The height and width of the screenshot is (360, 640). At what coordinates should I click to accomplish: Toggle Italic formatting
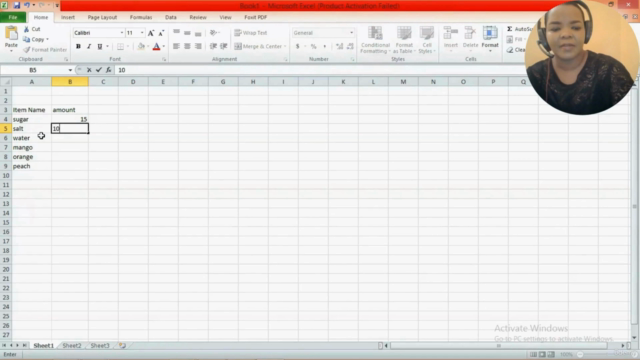click(x=89, y=47)
